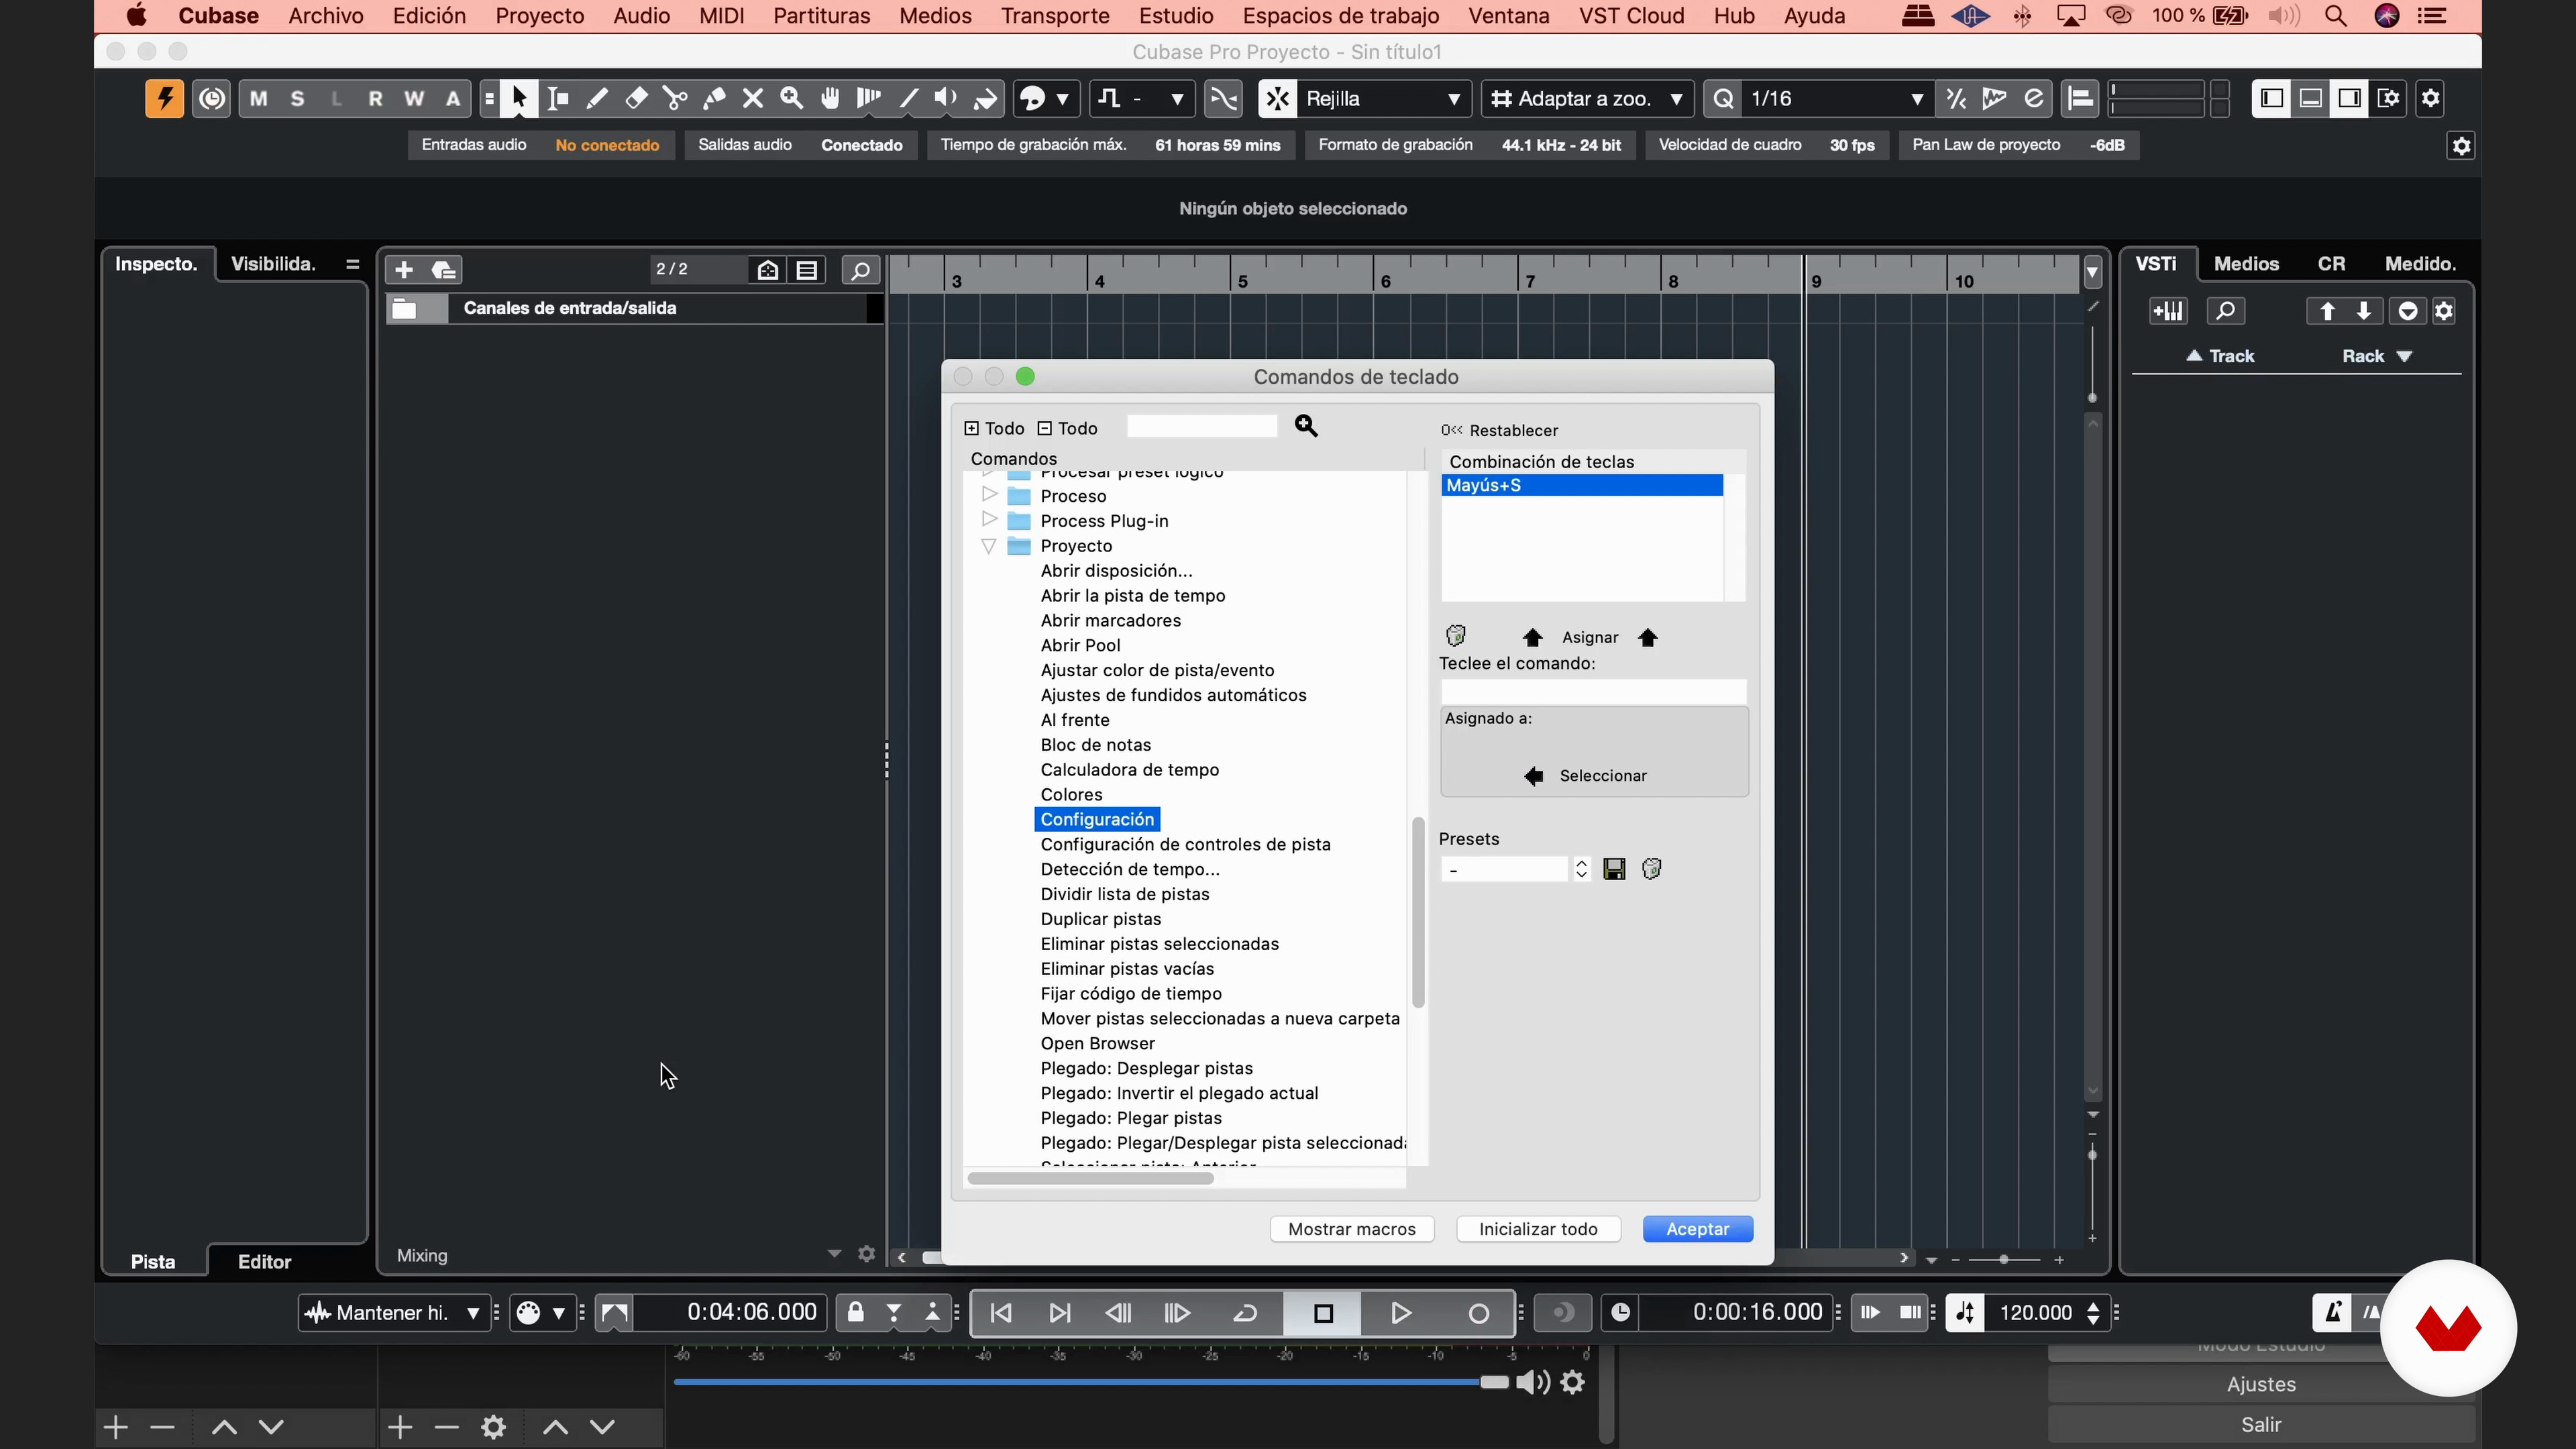Toggle the cycle loop button in transport

[x=1245, y=1313]
